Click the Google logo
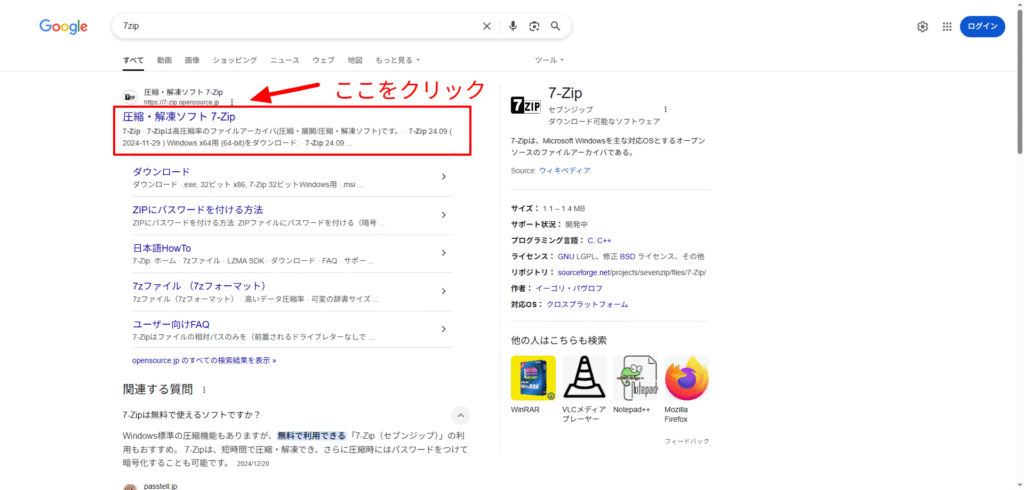This screenshot has height=490, width=1024. (63, 26)
